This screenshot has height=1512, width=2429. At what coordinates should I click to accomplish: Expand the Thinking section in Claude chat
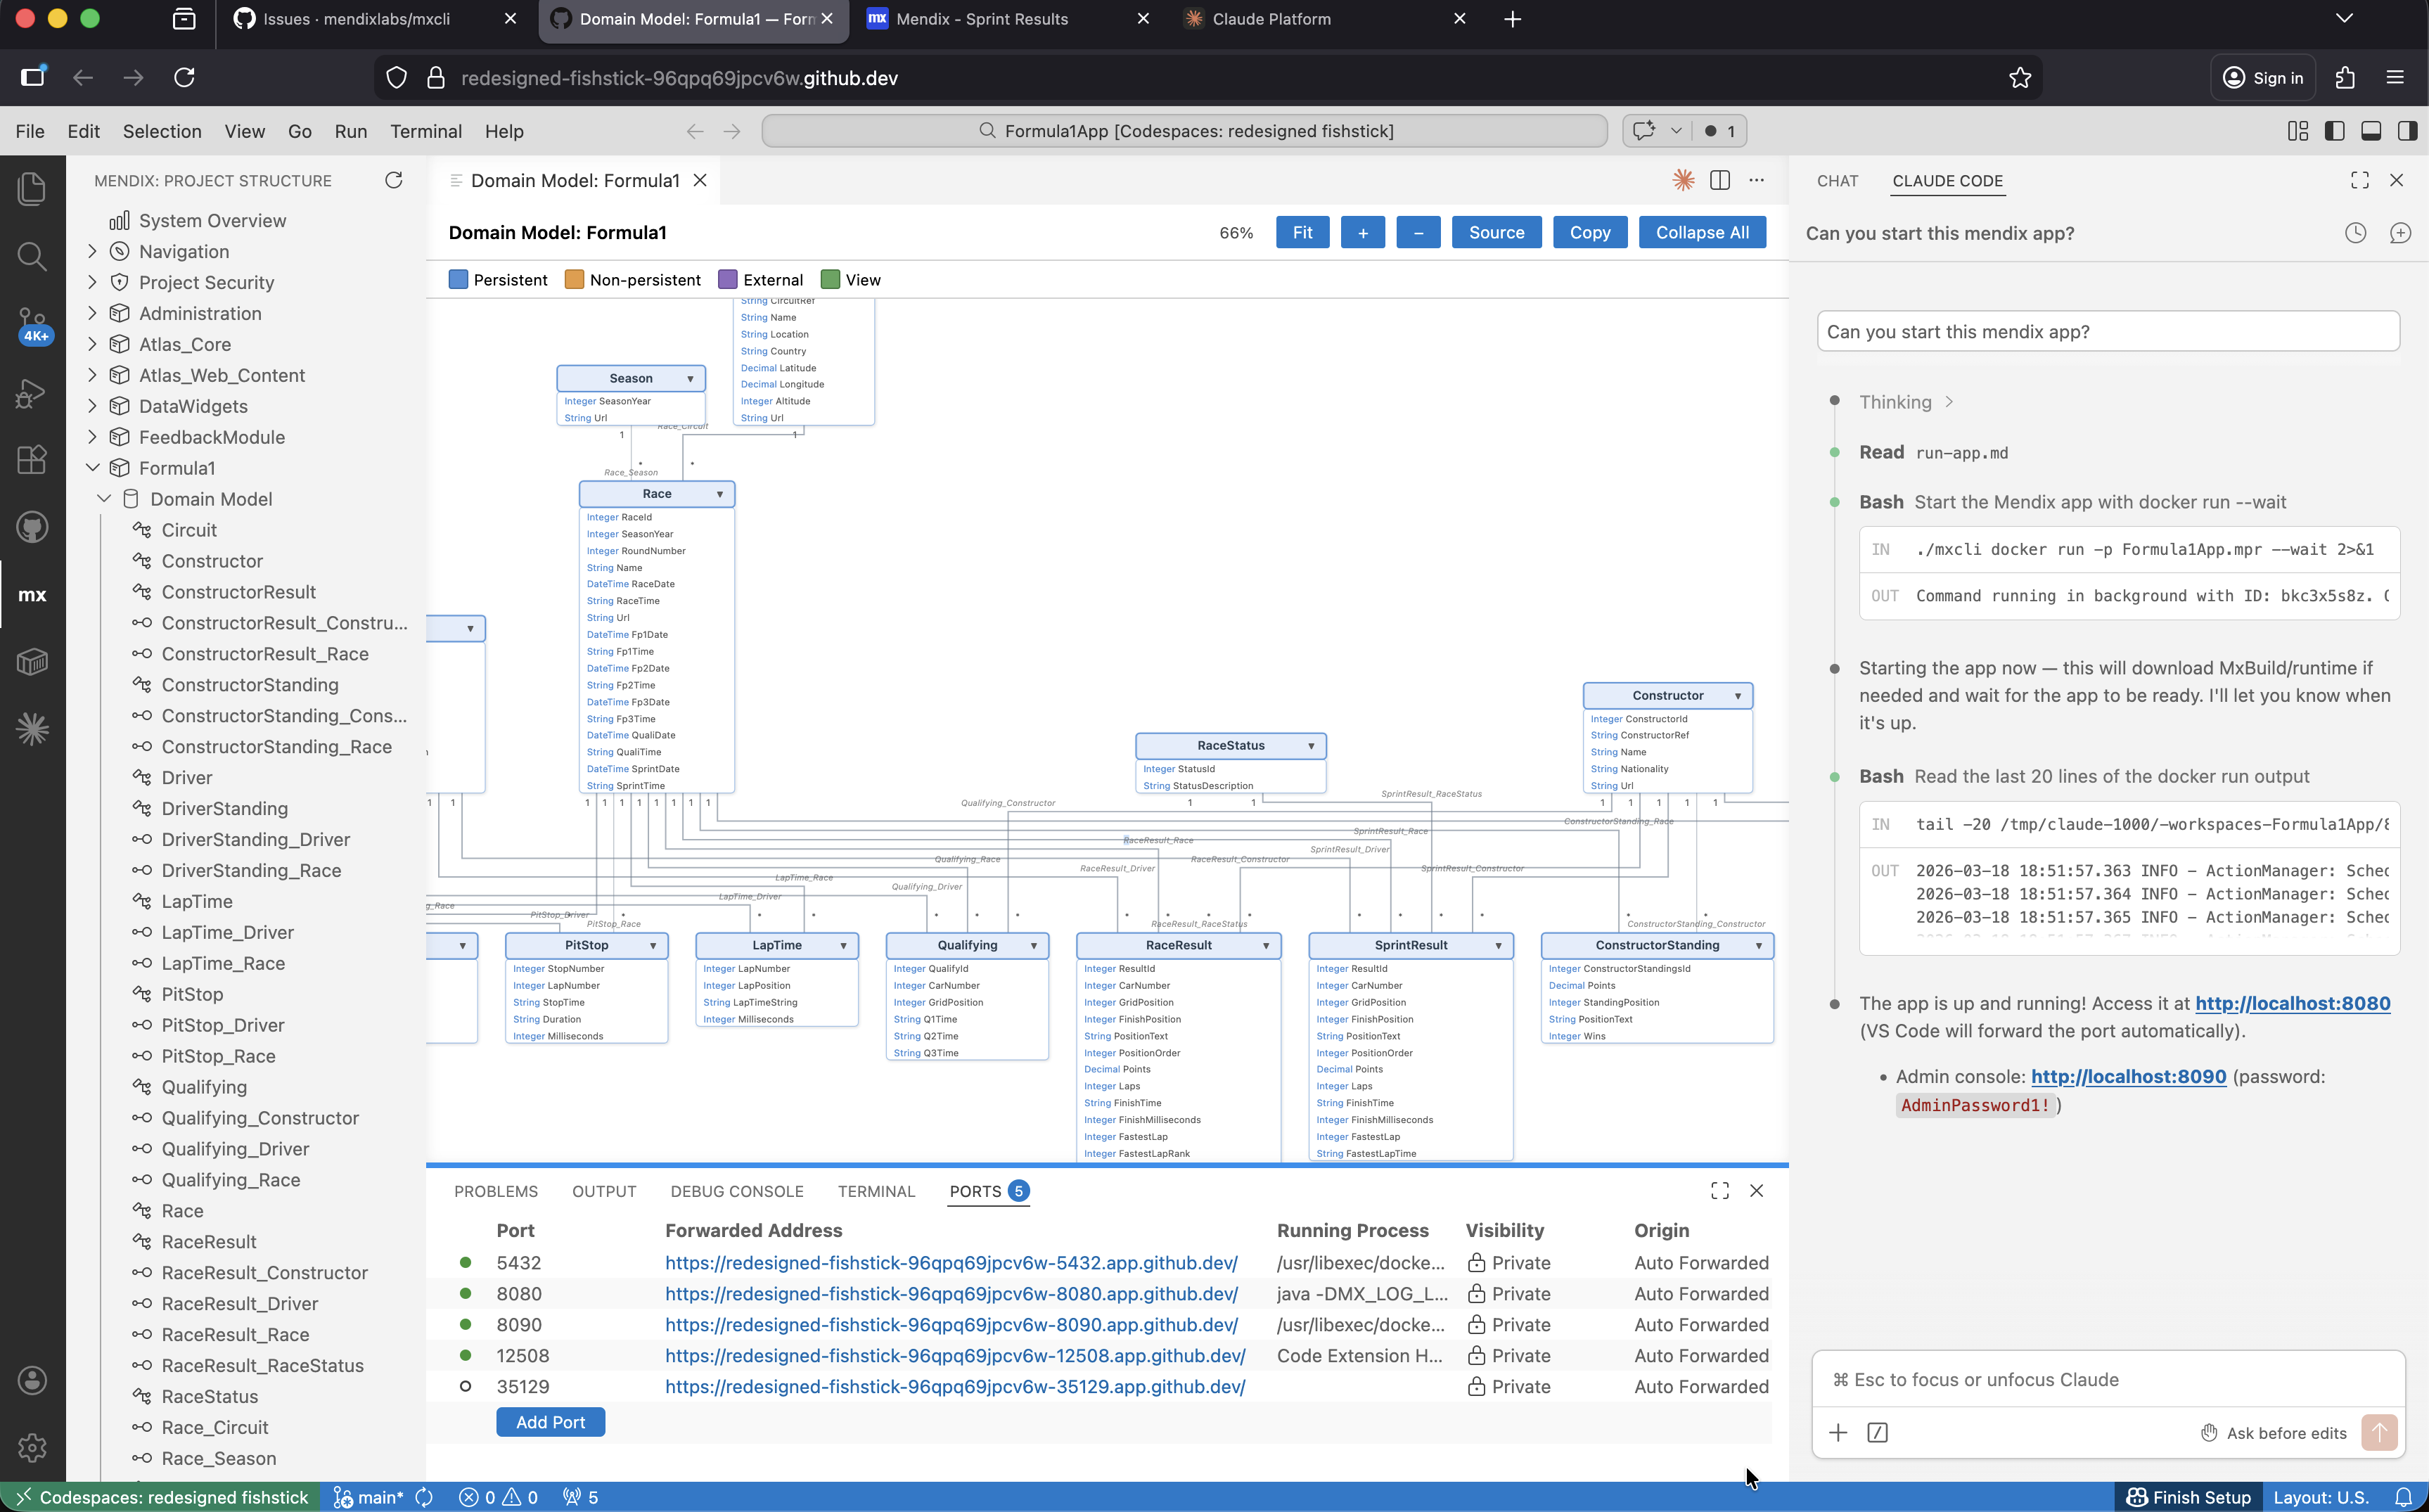[1906, 402]
